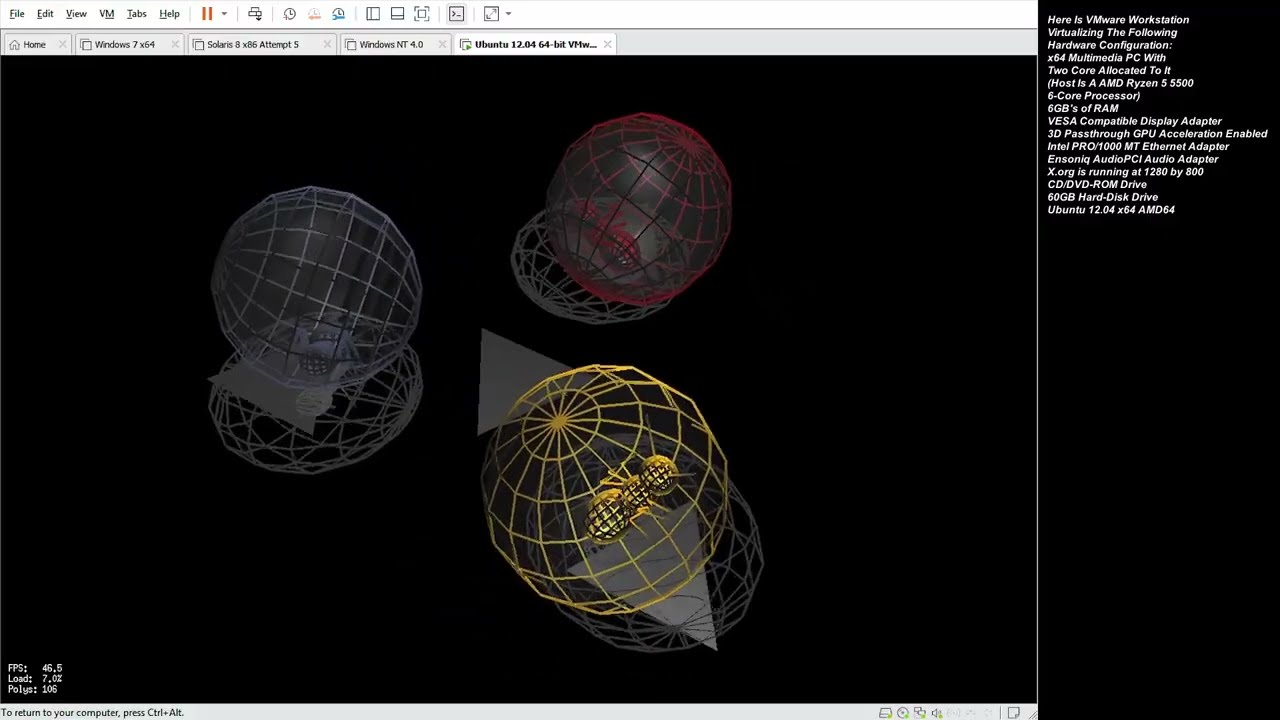Revert VM to previous snapshot

(x=314, y=14)
